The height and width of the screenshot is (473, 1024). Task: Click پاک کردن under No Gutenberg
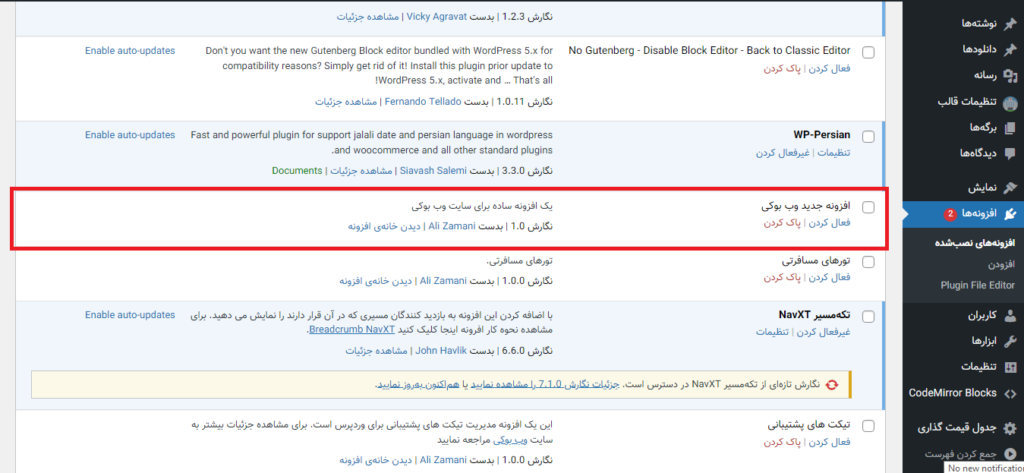click(783, 68)
